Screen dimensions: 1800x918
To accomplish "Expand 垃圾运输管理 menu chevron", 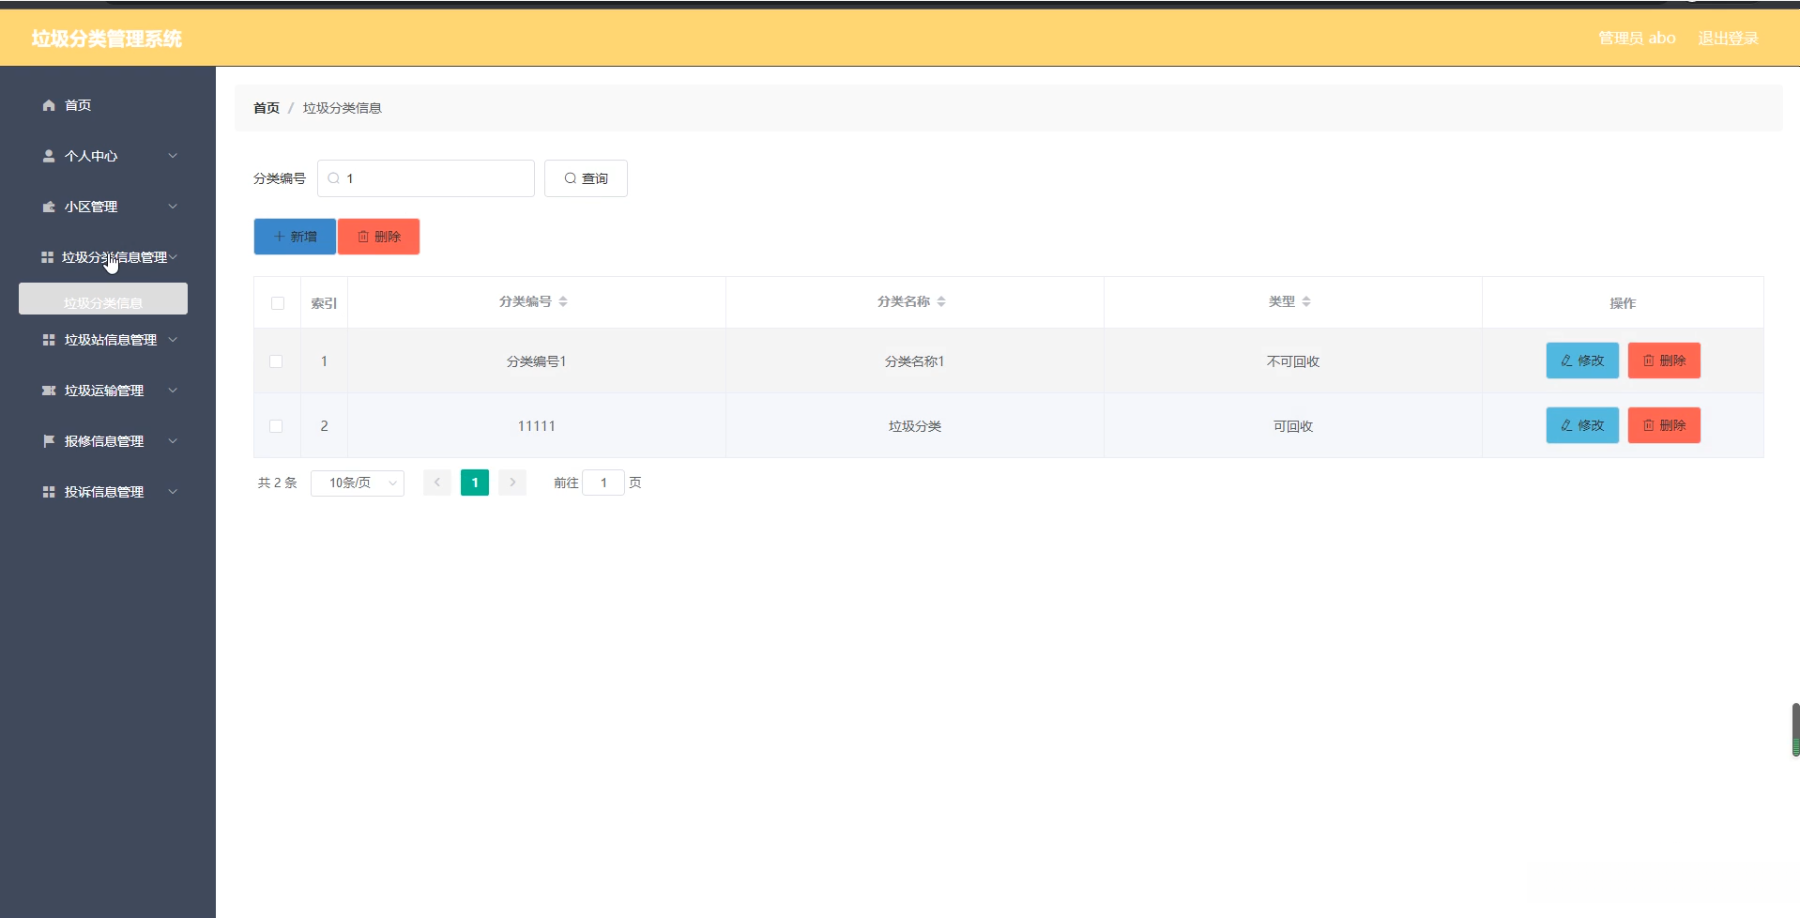I will pos(173,391).
